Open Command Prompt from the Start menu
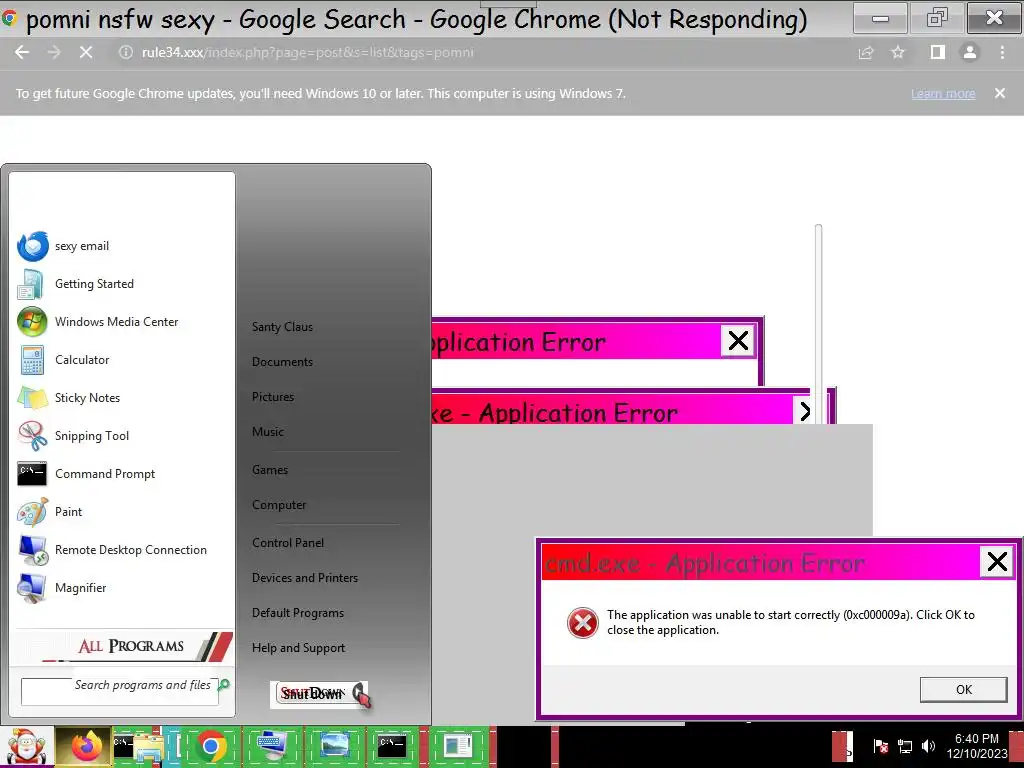Screen dimensions: 1024x768 [105, 473]
